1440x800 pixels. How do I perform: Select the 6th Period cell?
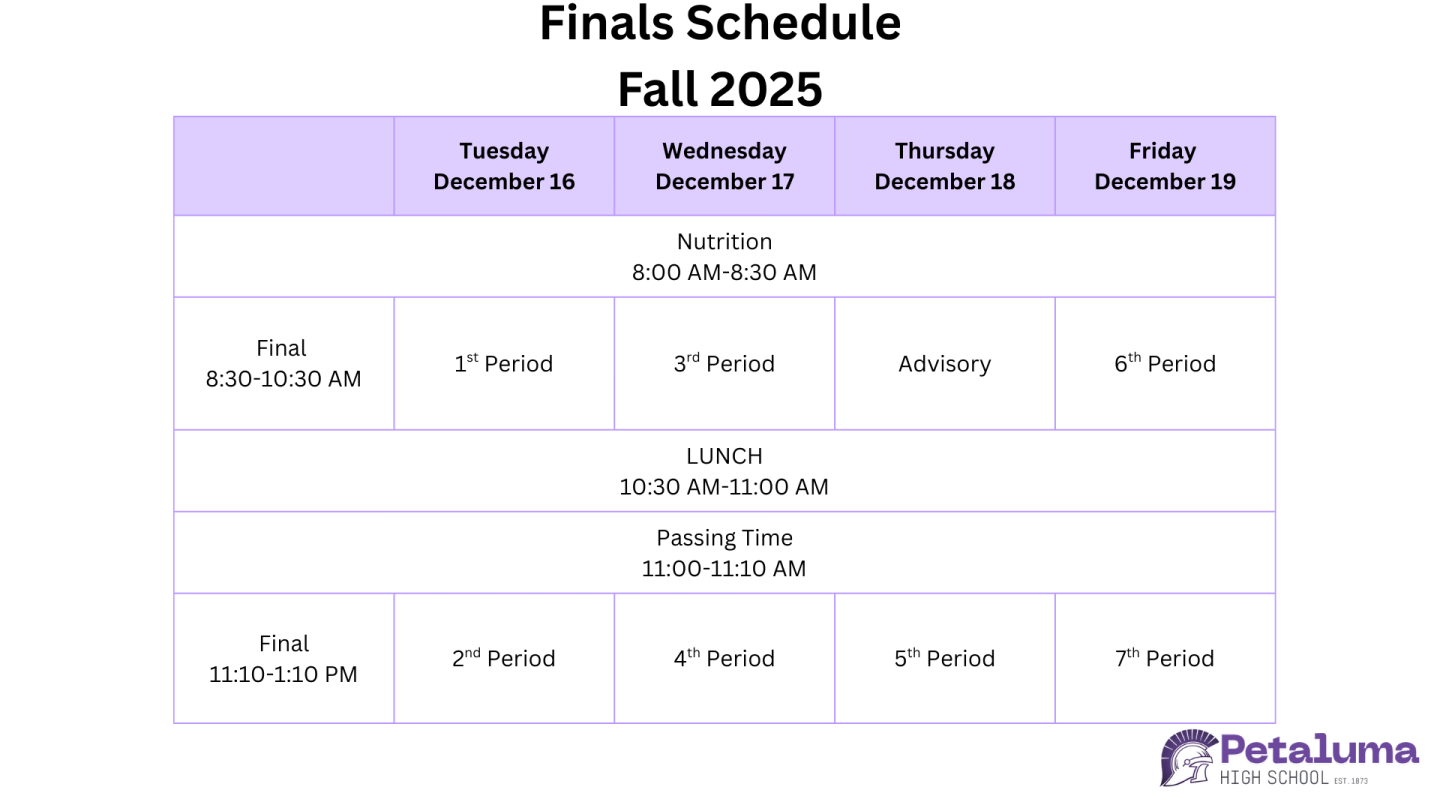1164,364
